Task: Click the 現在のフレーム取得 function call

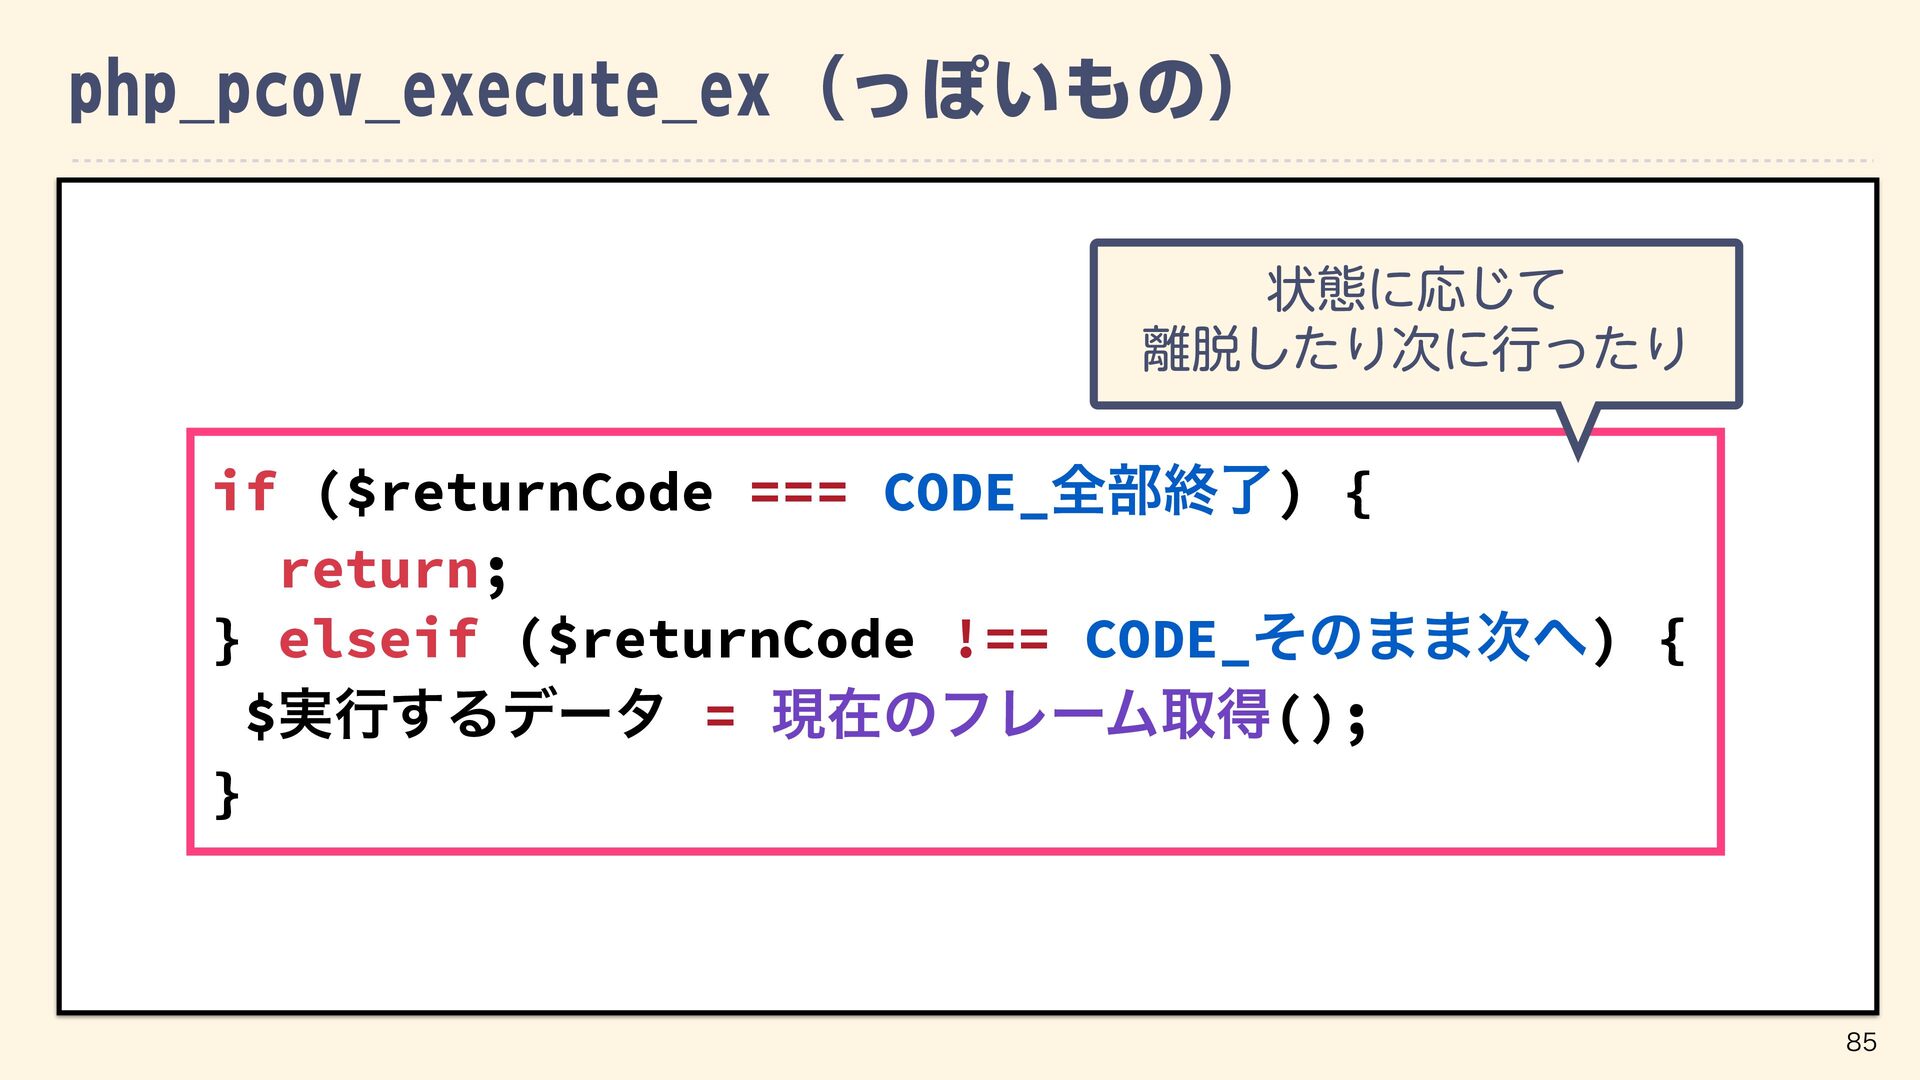Action: 1021,715
